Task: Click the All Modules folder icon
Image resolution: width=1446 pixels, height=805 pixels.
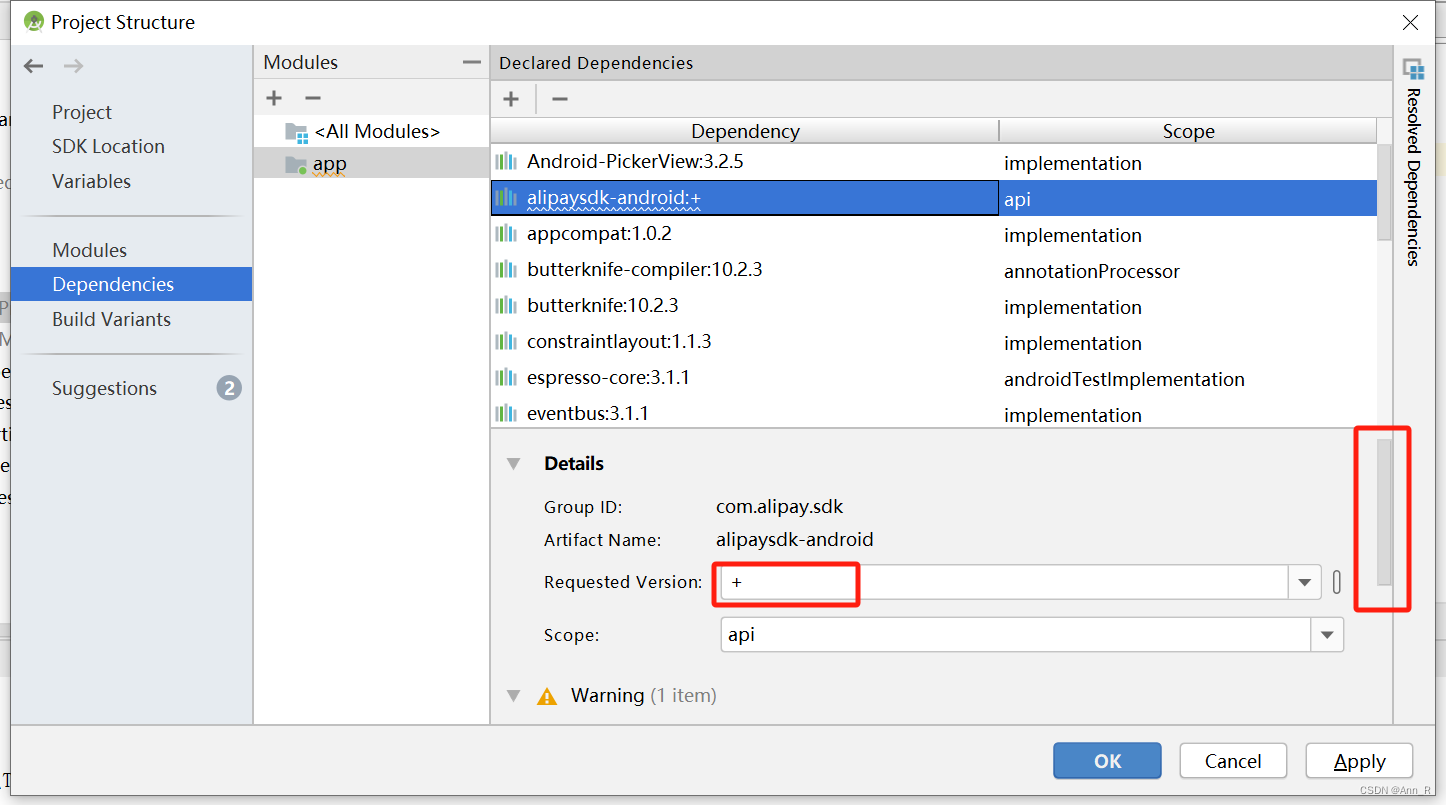Action: [x=296, y=132]
